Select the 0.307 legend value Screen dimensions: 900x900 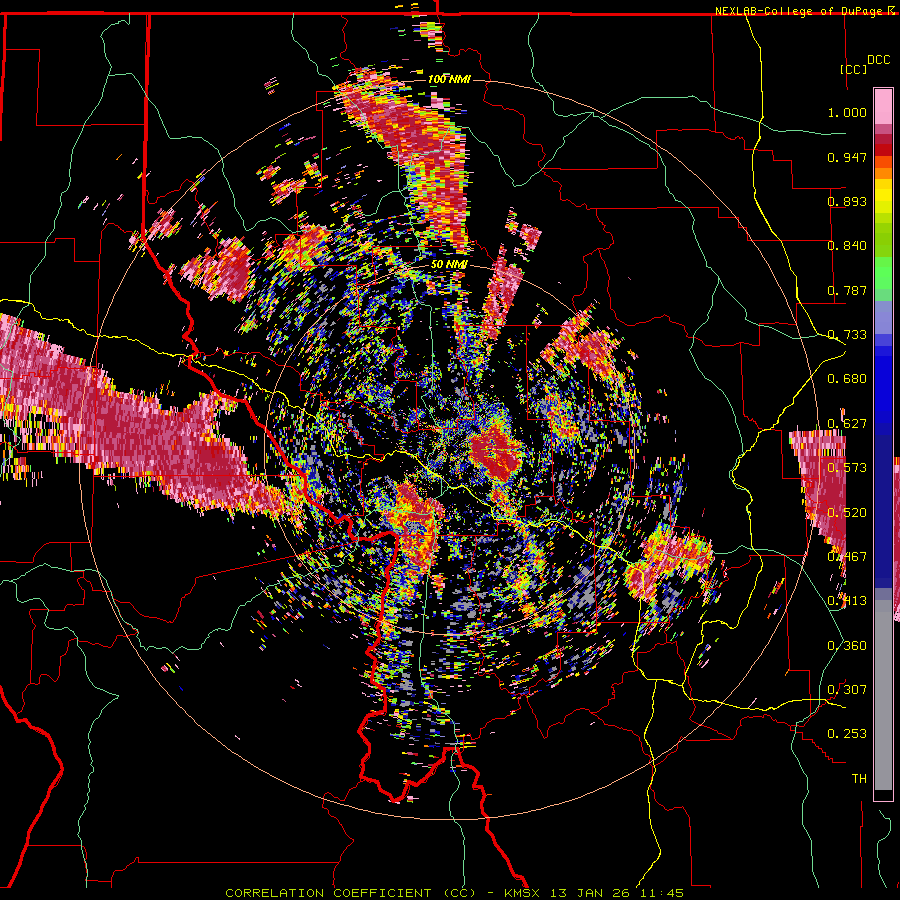pos(847,690)
